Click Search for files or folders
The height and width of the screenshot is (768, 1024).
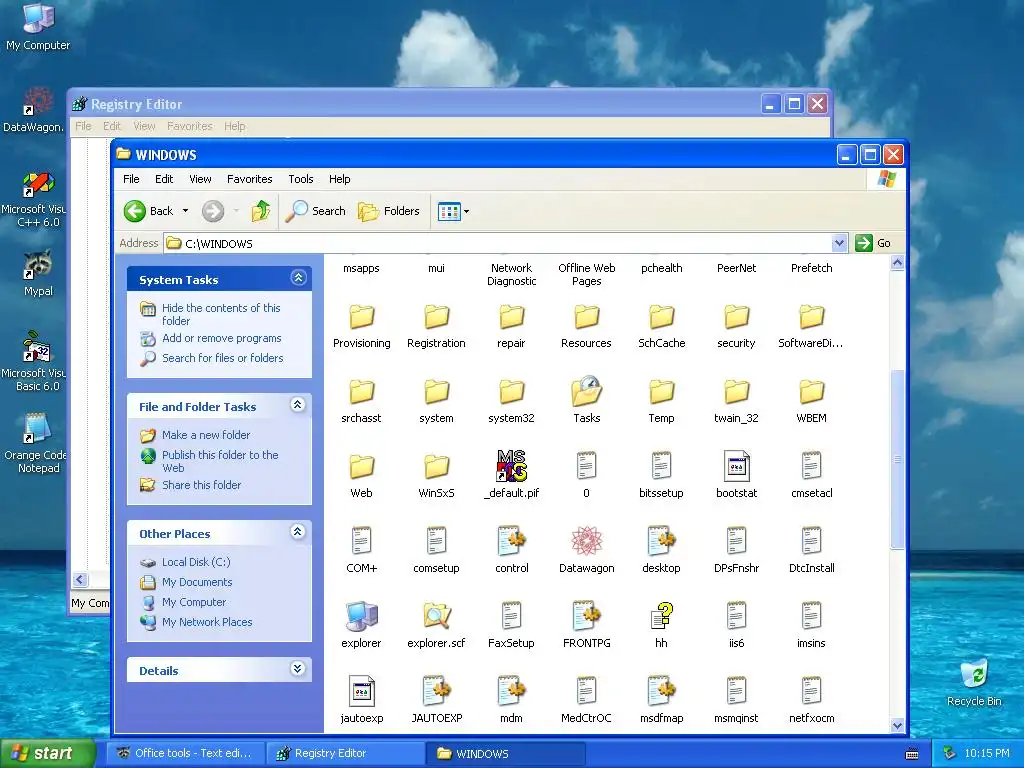click(223, 358)
